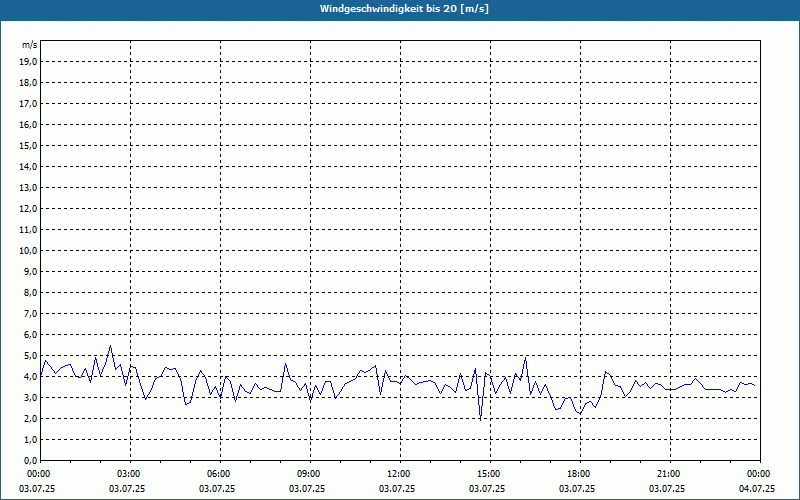Viewport: 800px width, 500px height.
Task: Click the 15,0 y-axis label
Action: (28, 145)
